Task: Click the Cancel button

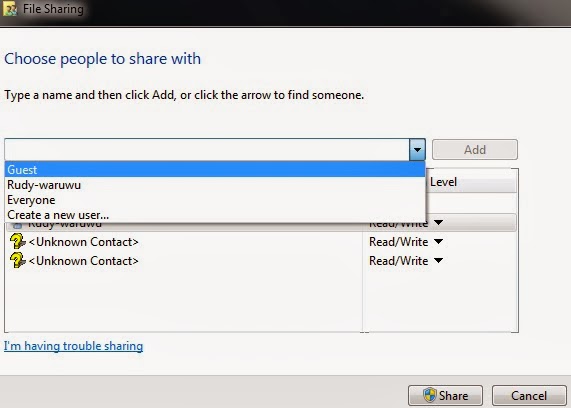Action: pos(529,396)
